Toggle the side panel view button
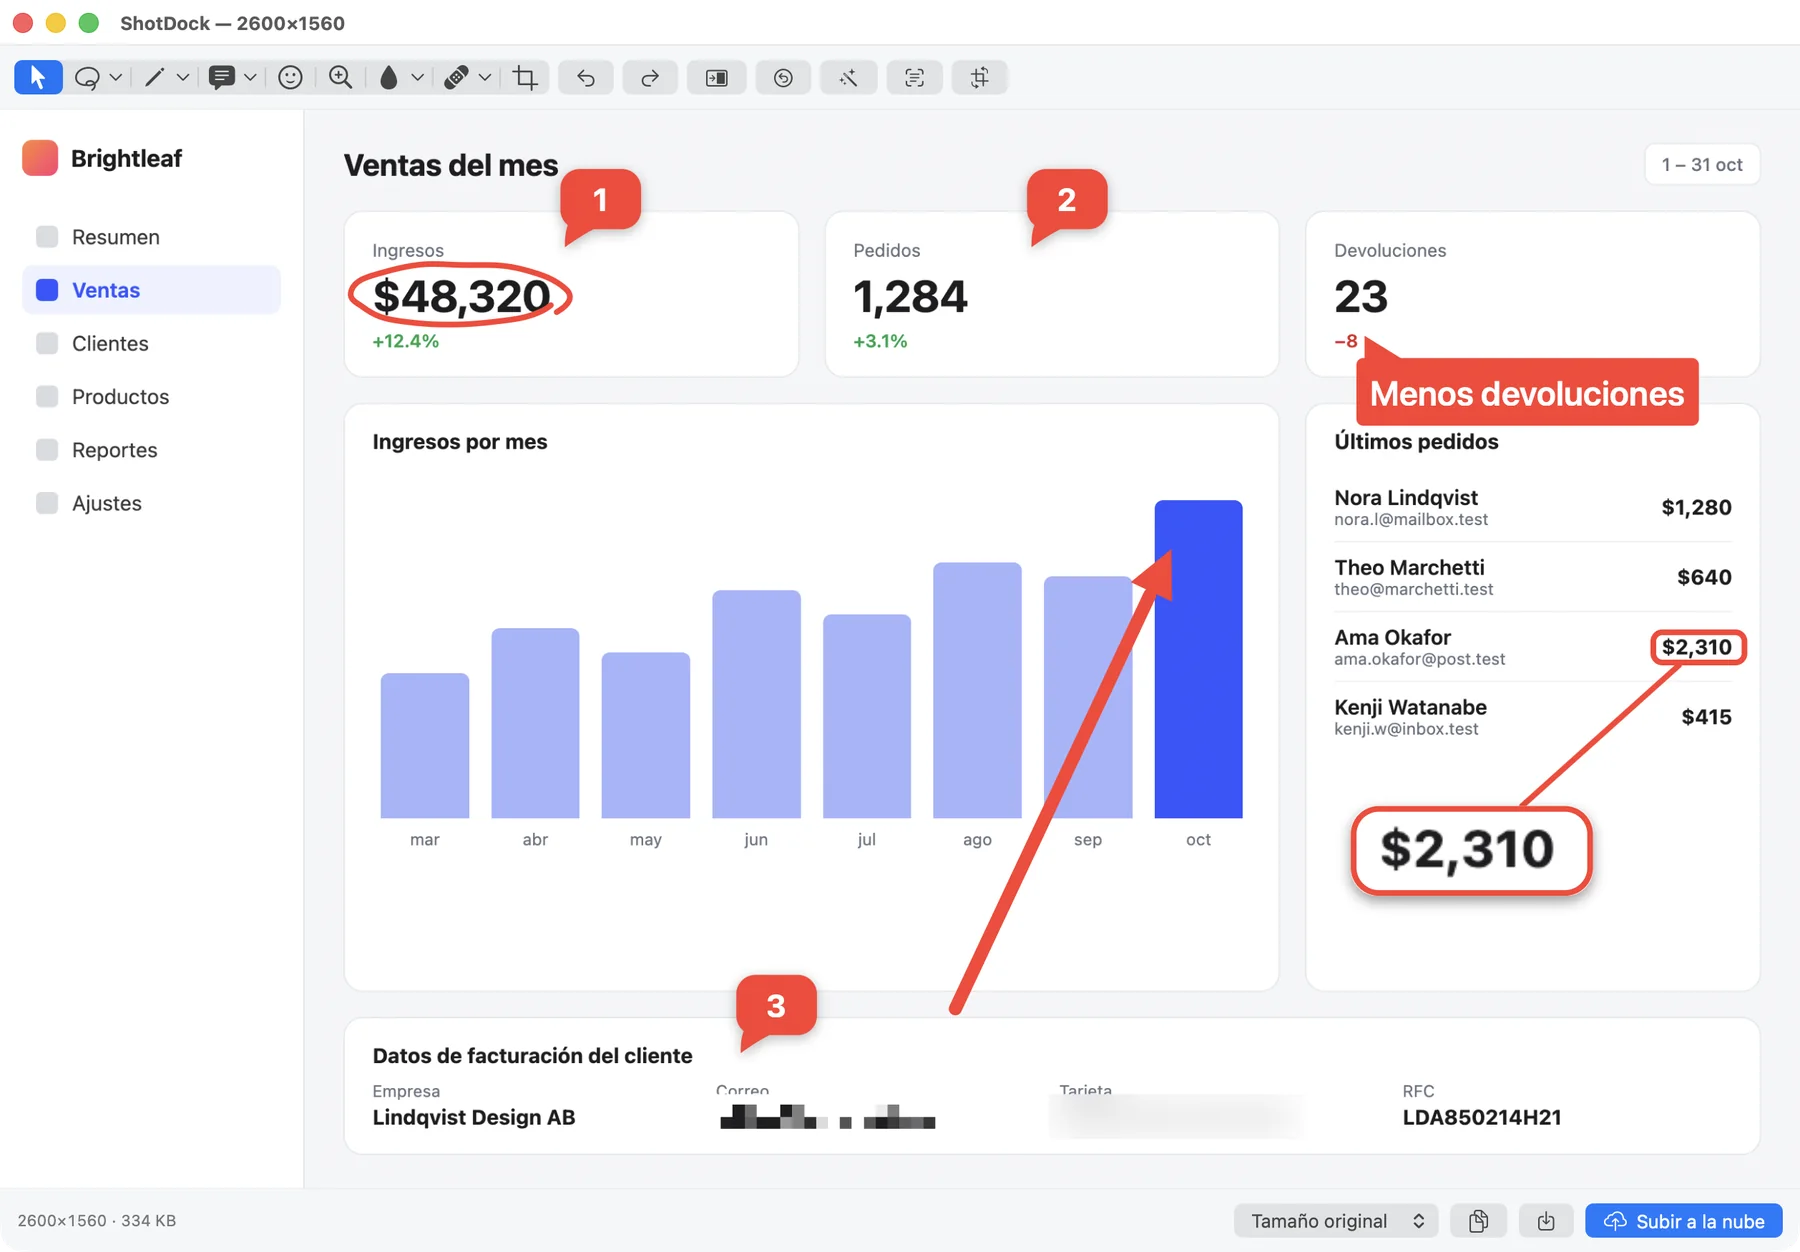 pos(717,77)
